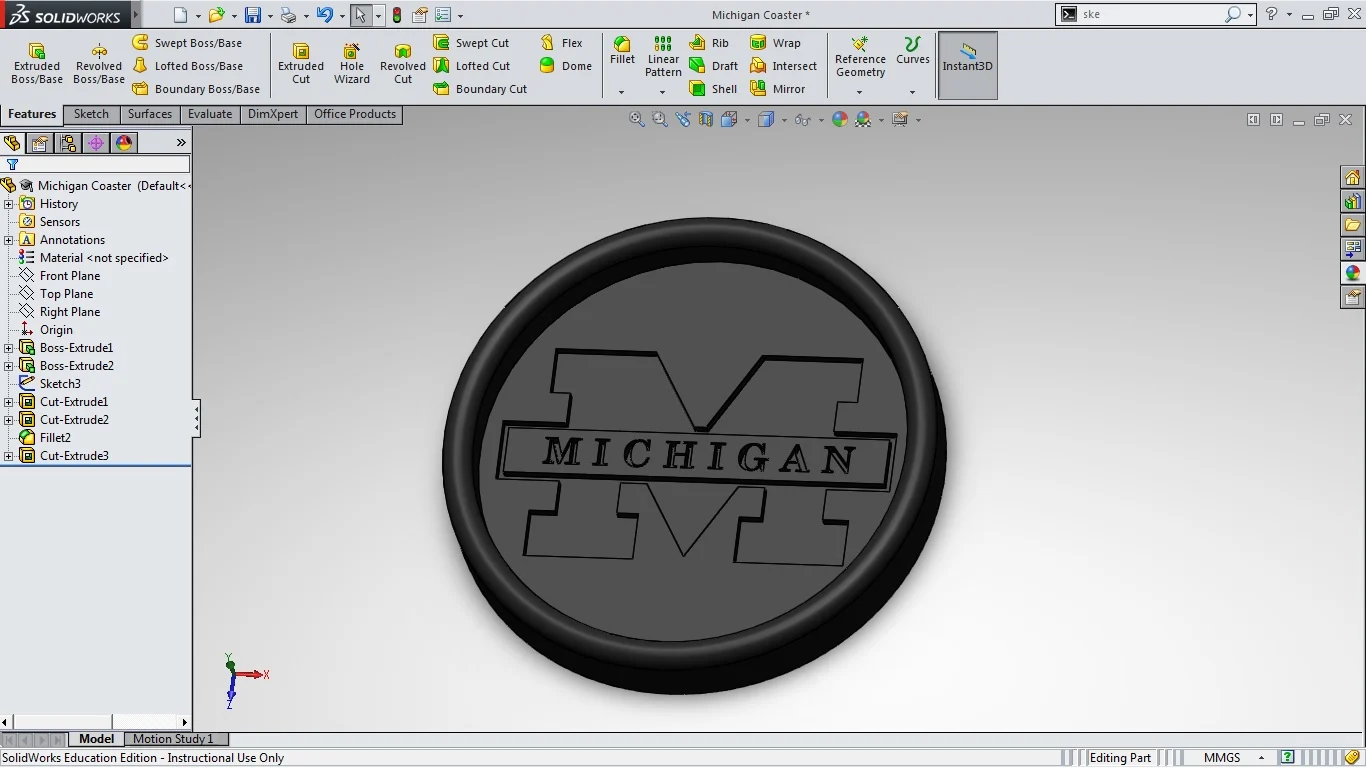Select the Wrap tool
This screenshot has width=1366, height=768.
775,43
